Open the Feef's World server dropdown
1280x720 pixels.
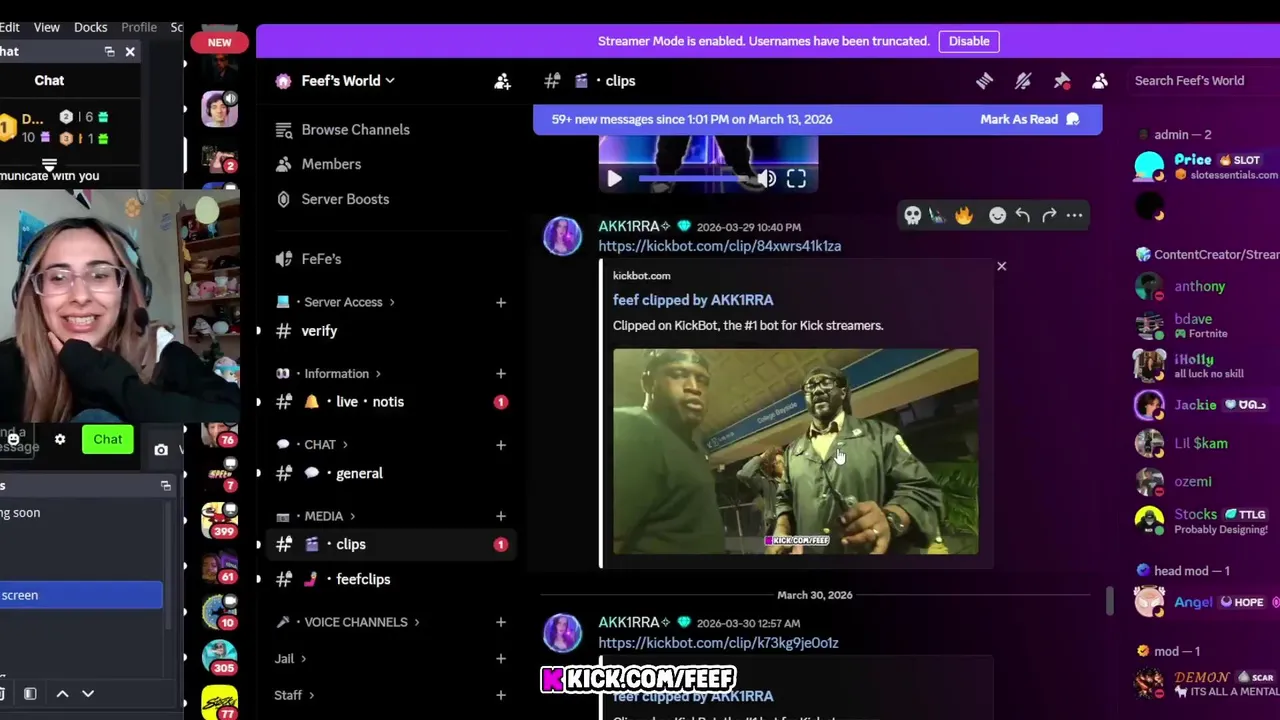click(347, 81)
